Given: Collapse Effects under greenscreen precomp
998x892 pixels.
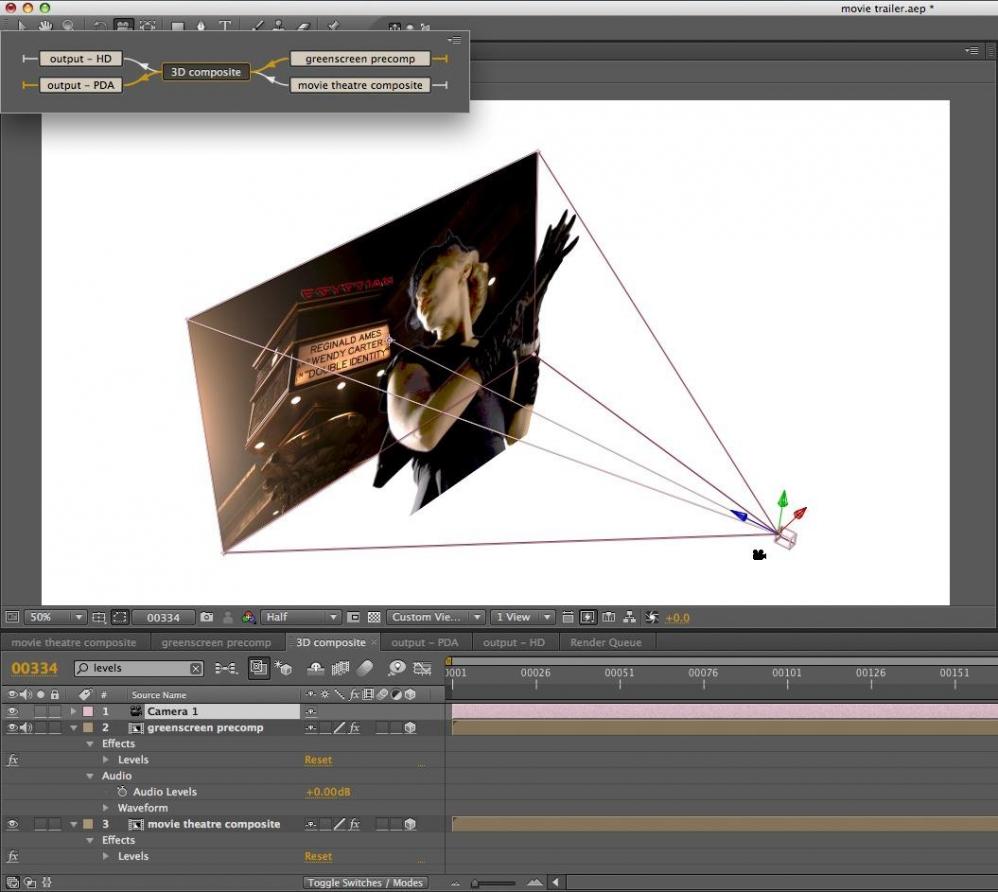Looking at the screenshot, I should click(x=90, y=744).
